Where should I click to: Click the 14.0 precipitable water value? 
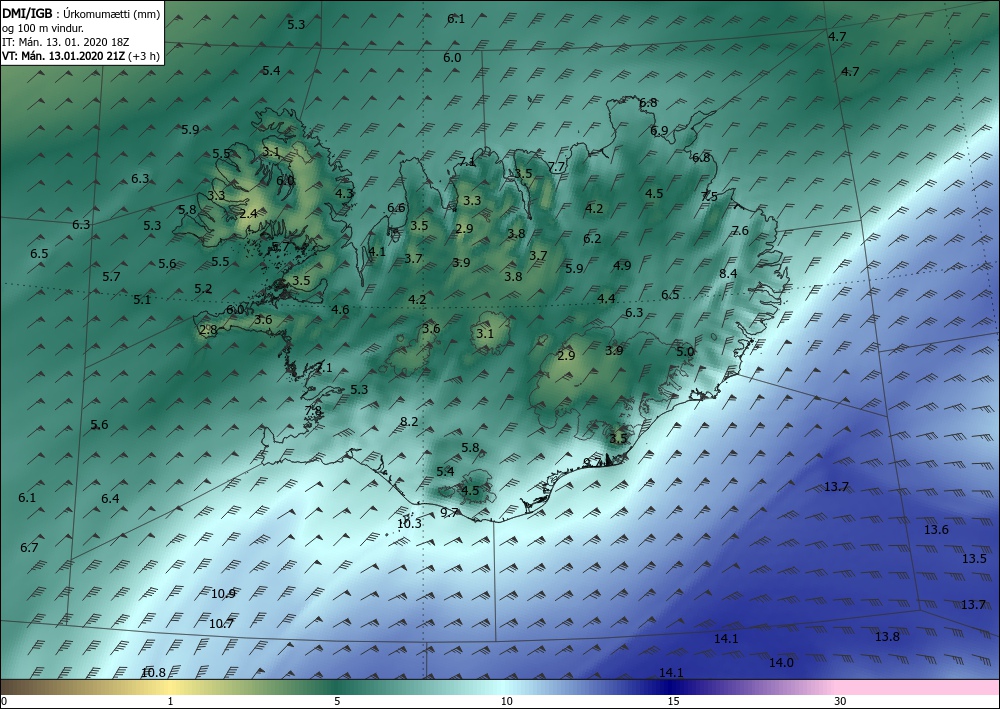pos(781,663)
